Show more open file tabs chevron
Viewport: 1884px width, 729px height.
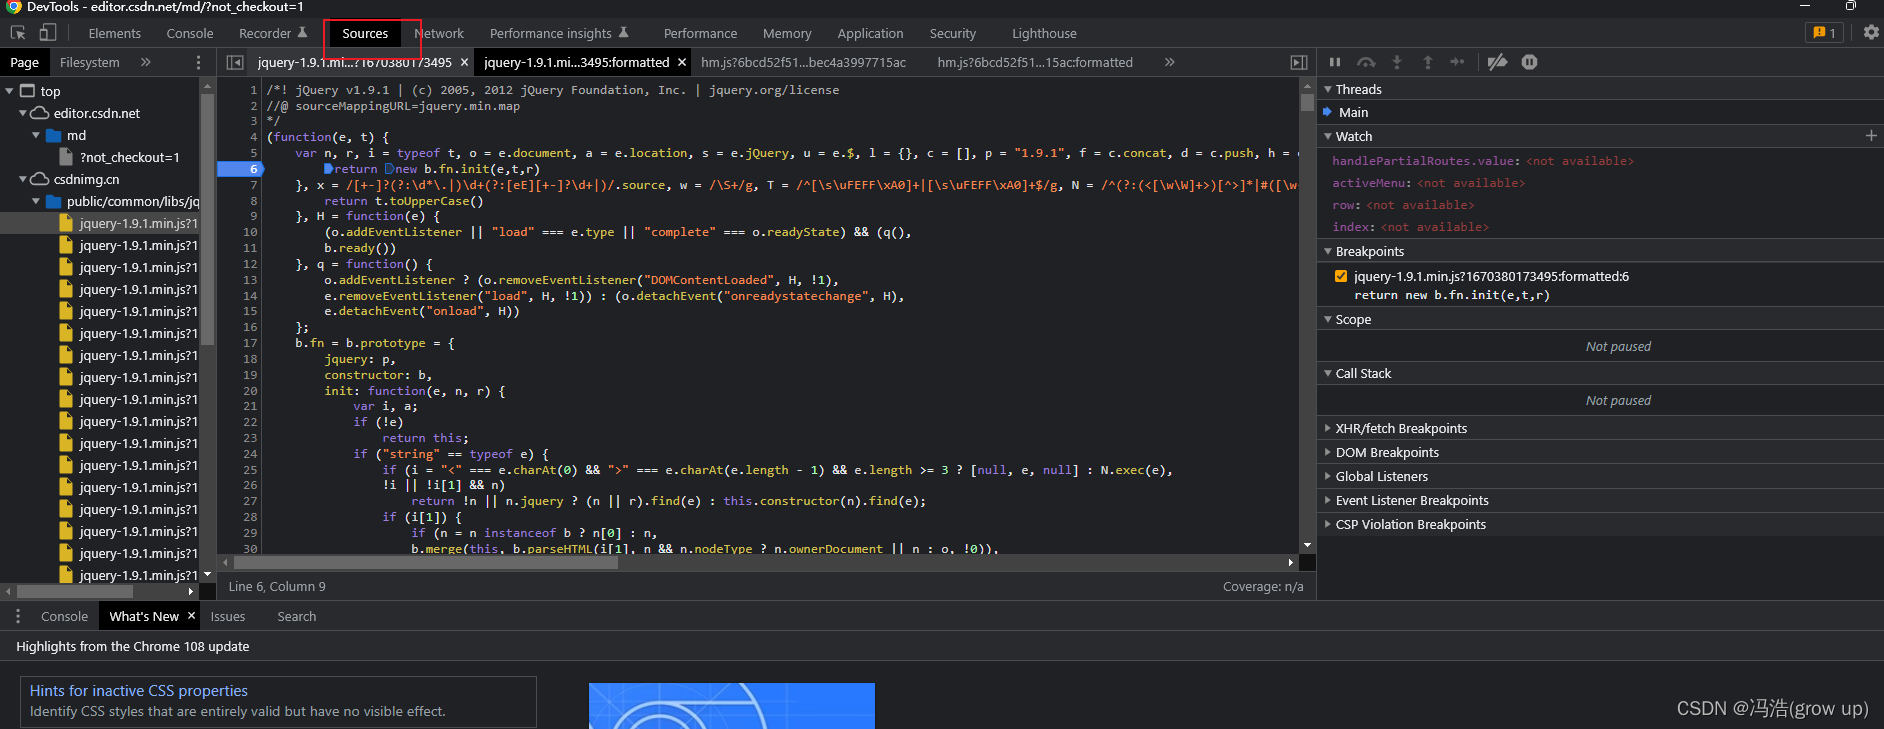[x=1169, y=62]
